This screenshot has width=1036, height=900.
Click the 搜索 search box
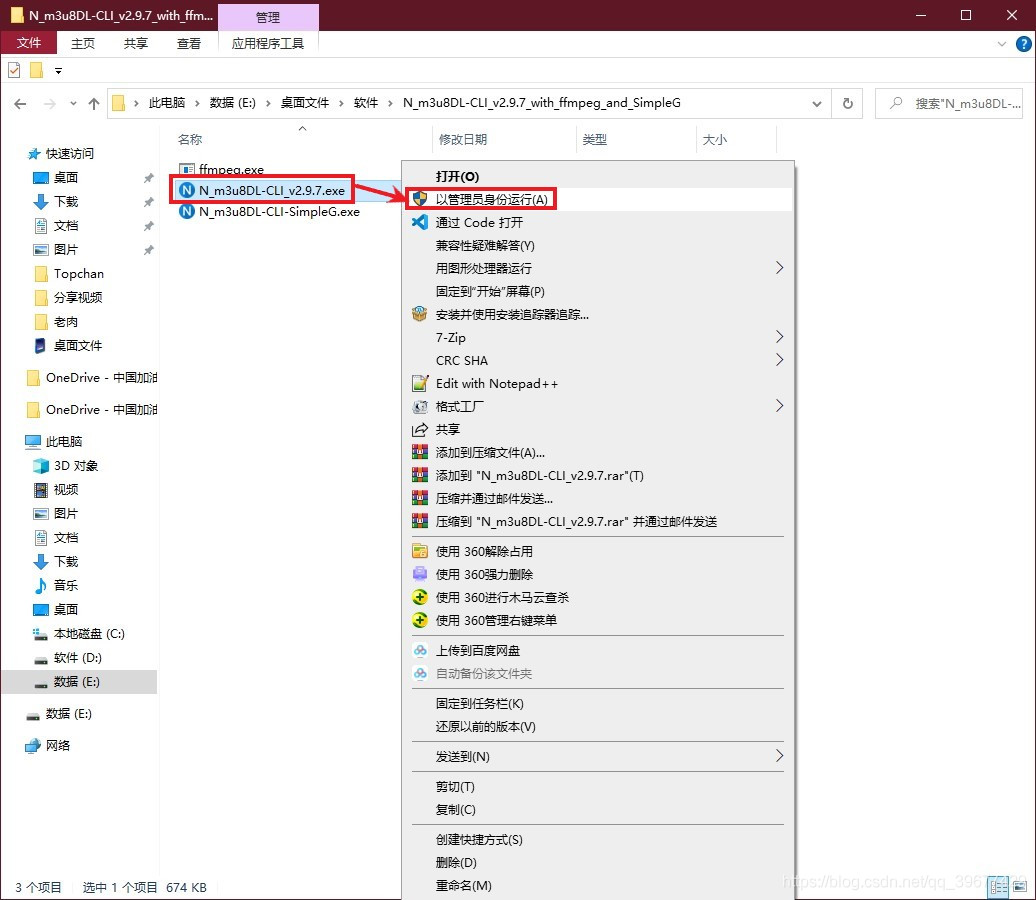[x=949, y=104]
